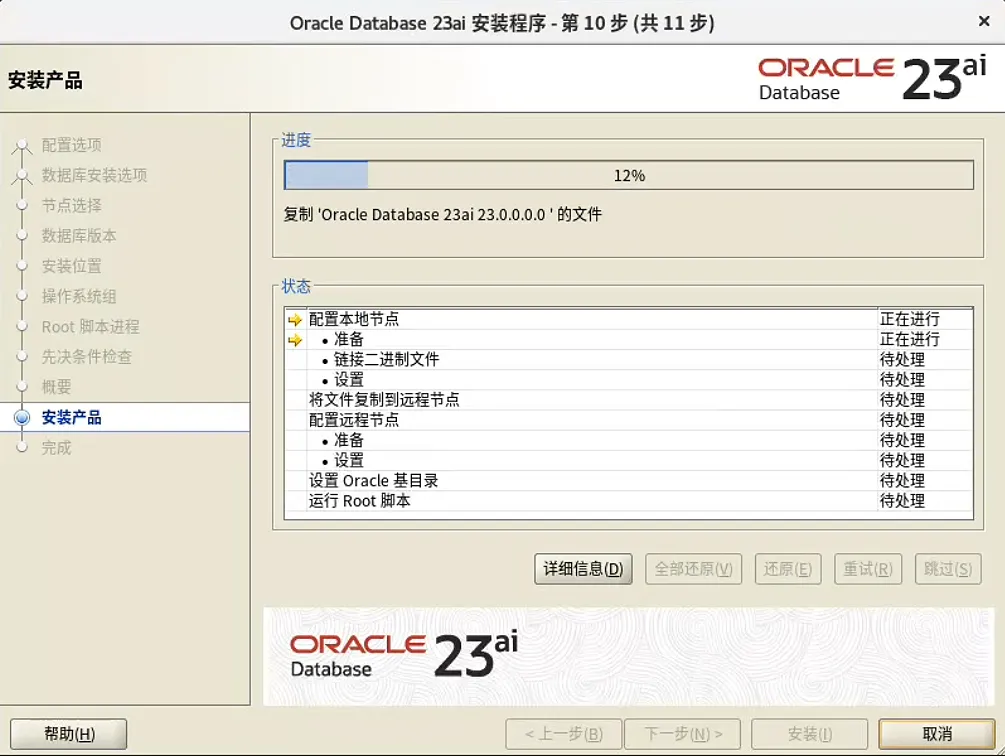Click the circle marker beside 概要 step
This screenshot has height=756, width=1005.
pyautogui.click(x=20, y=387)
